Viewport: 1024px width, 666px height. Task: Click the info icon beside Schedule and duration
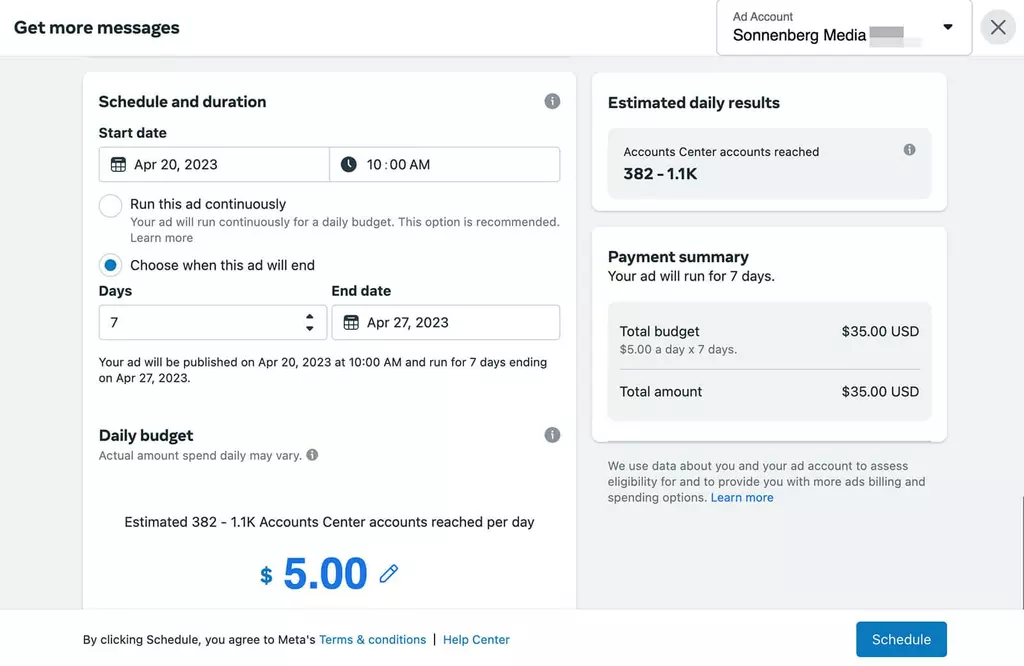coord(552,101)
